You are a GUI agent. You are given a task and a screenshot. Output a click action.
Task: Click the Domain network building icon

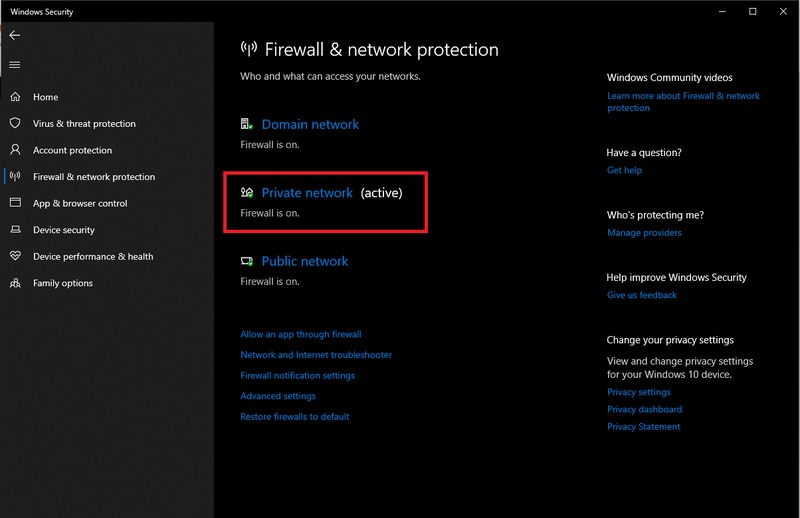click(247, 124)
